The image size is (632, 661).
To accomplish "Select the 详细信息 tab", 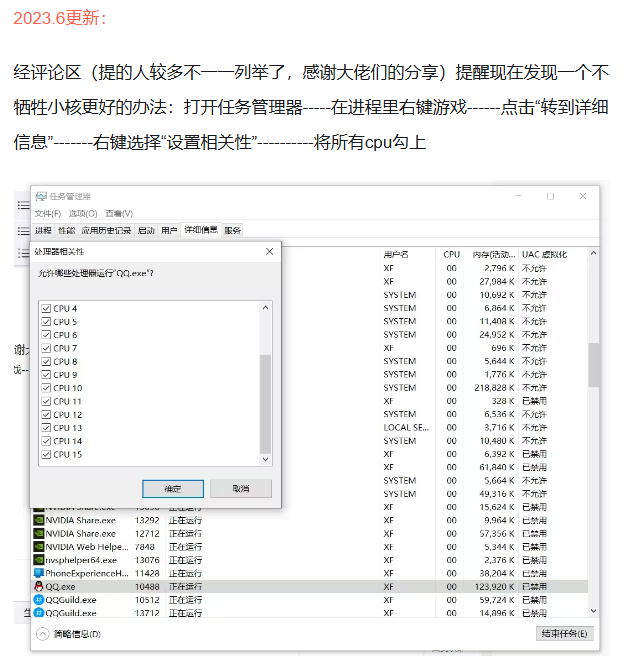I will point(201,230).
